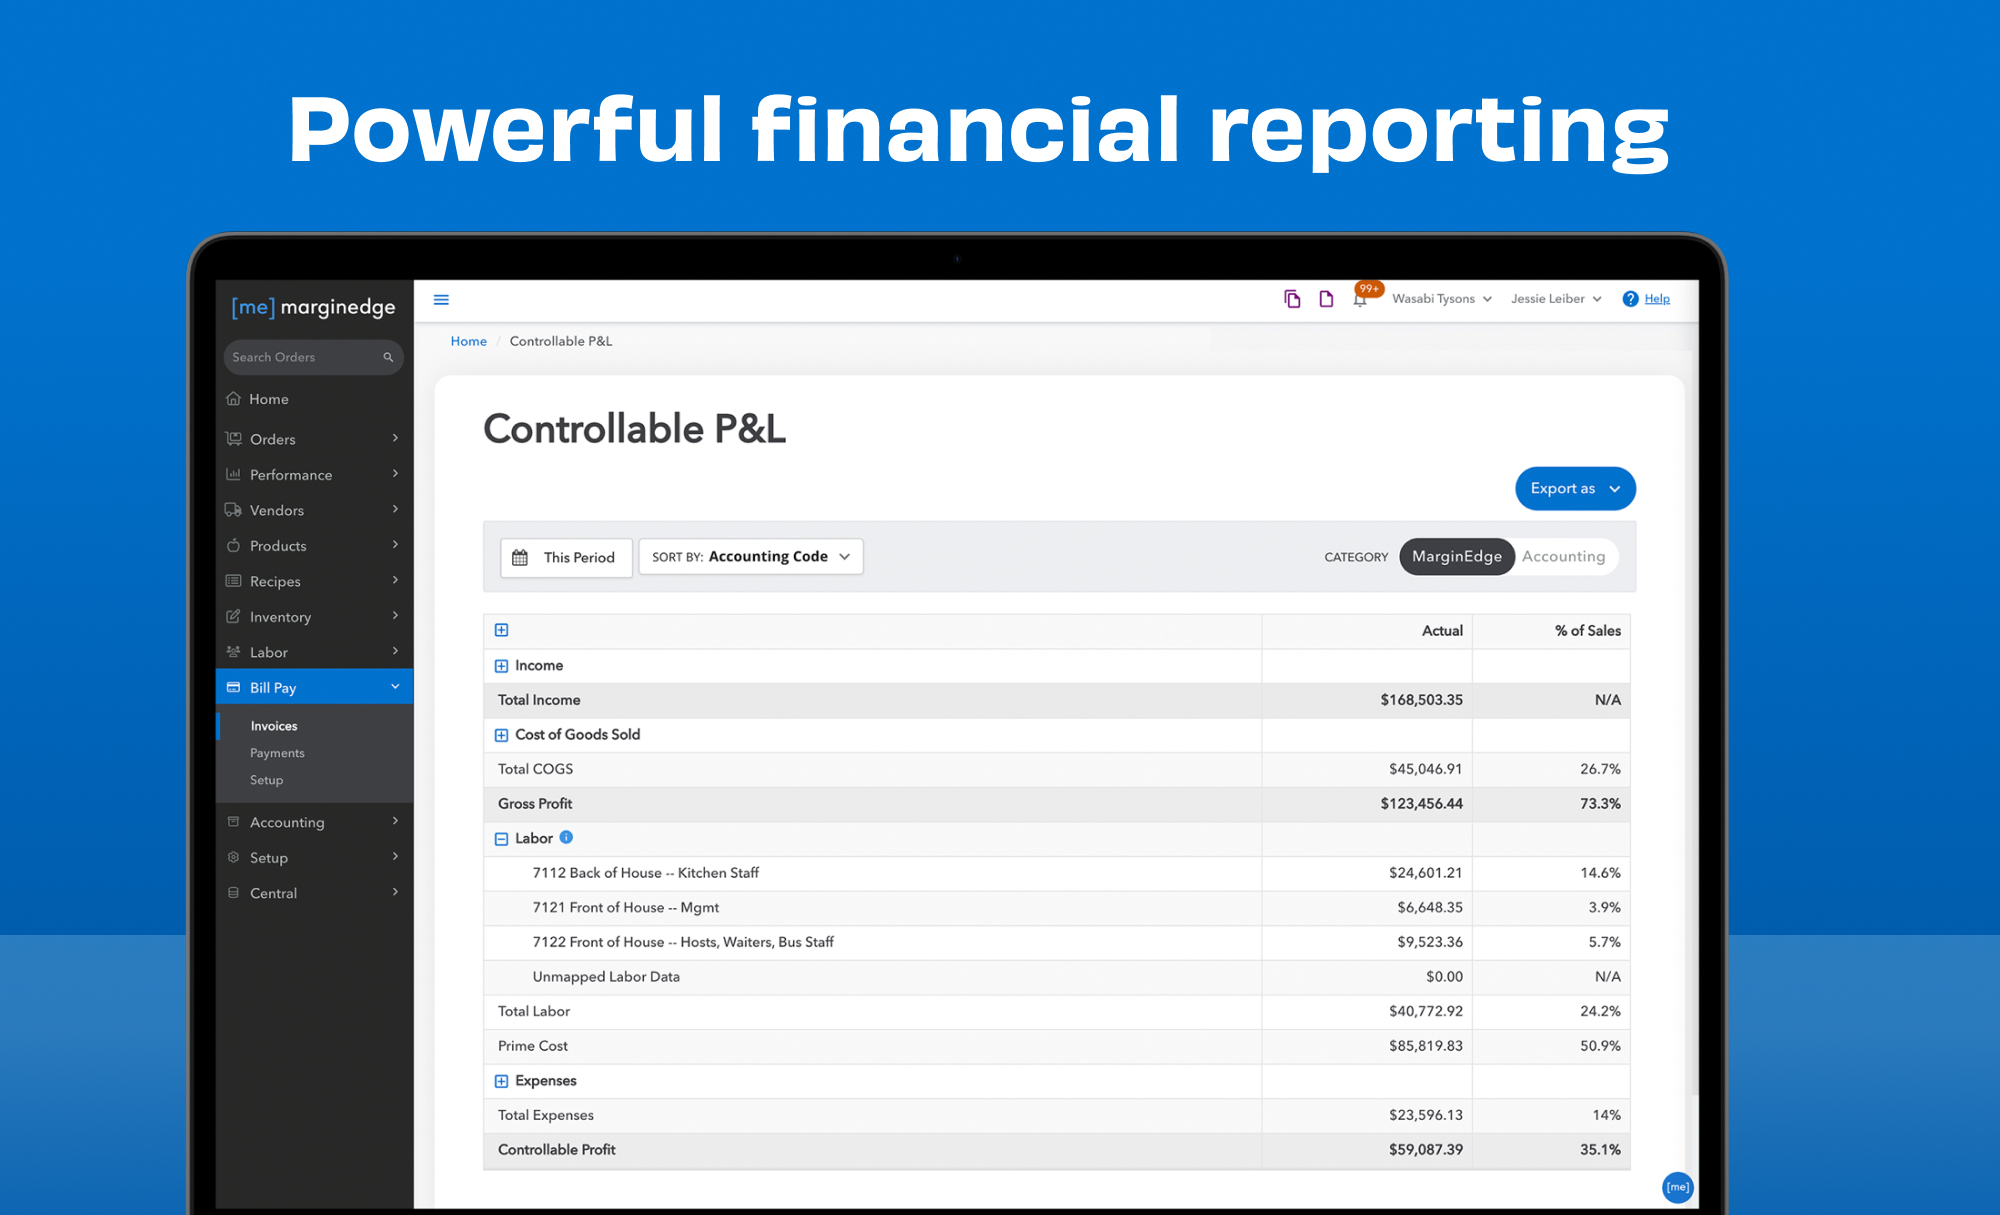2000x1215 pixels.
Task: Open Payments under Bill Pay
Action: 277,753
